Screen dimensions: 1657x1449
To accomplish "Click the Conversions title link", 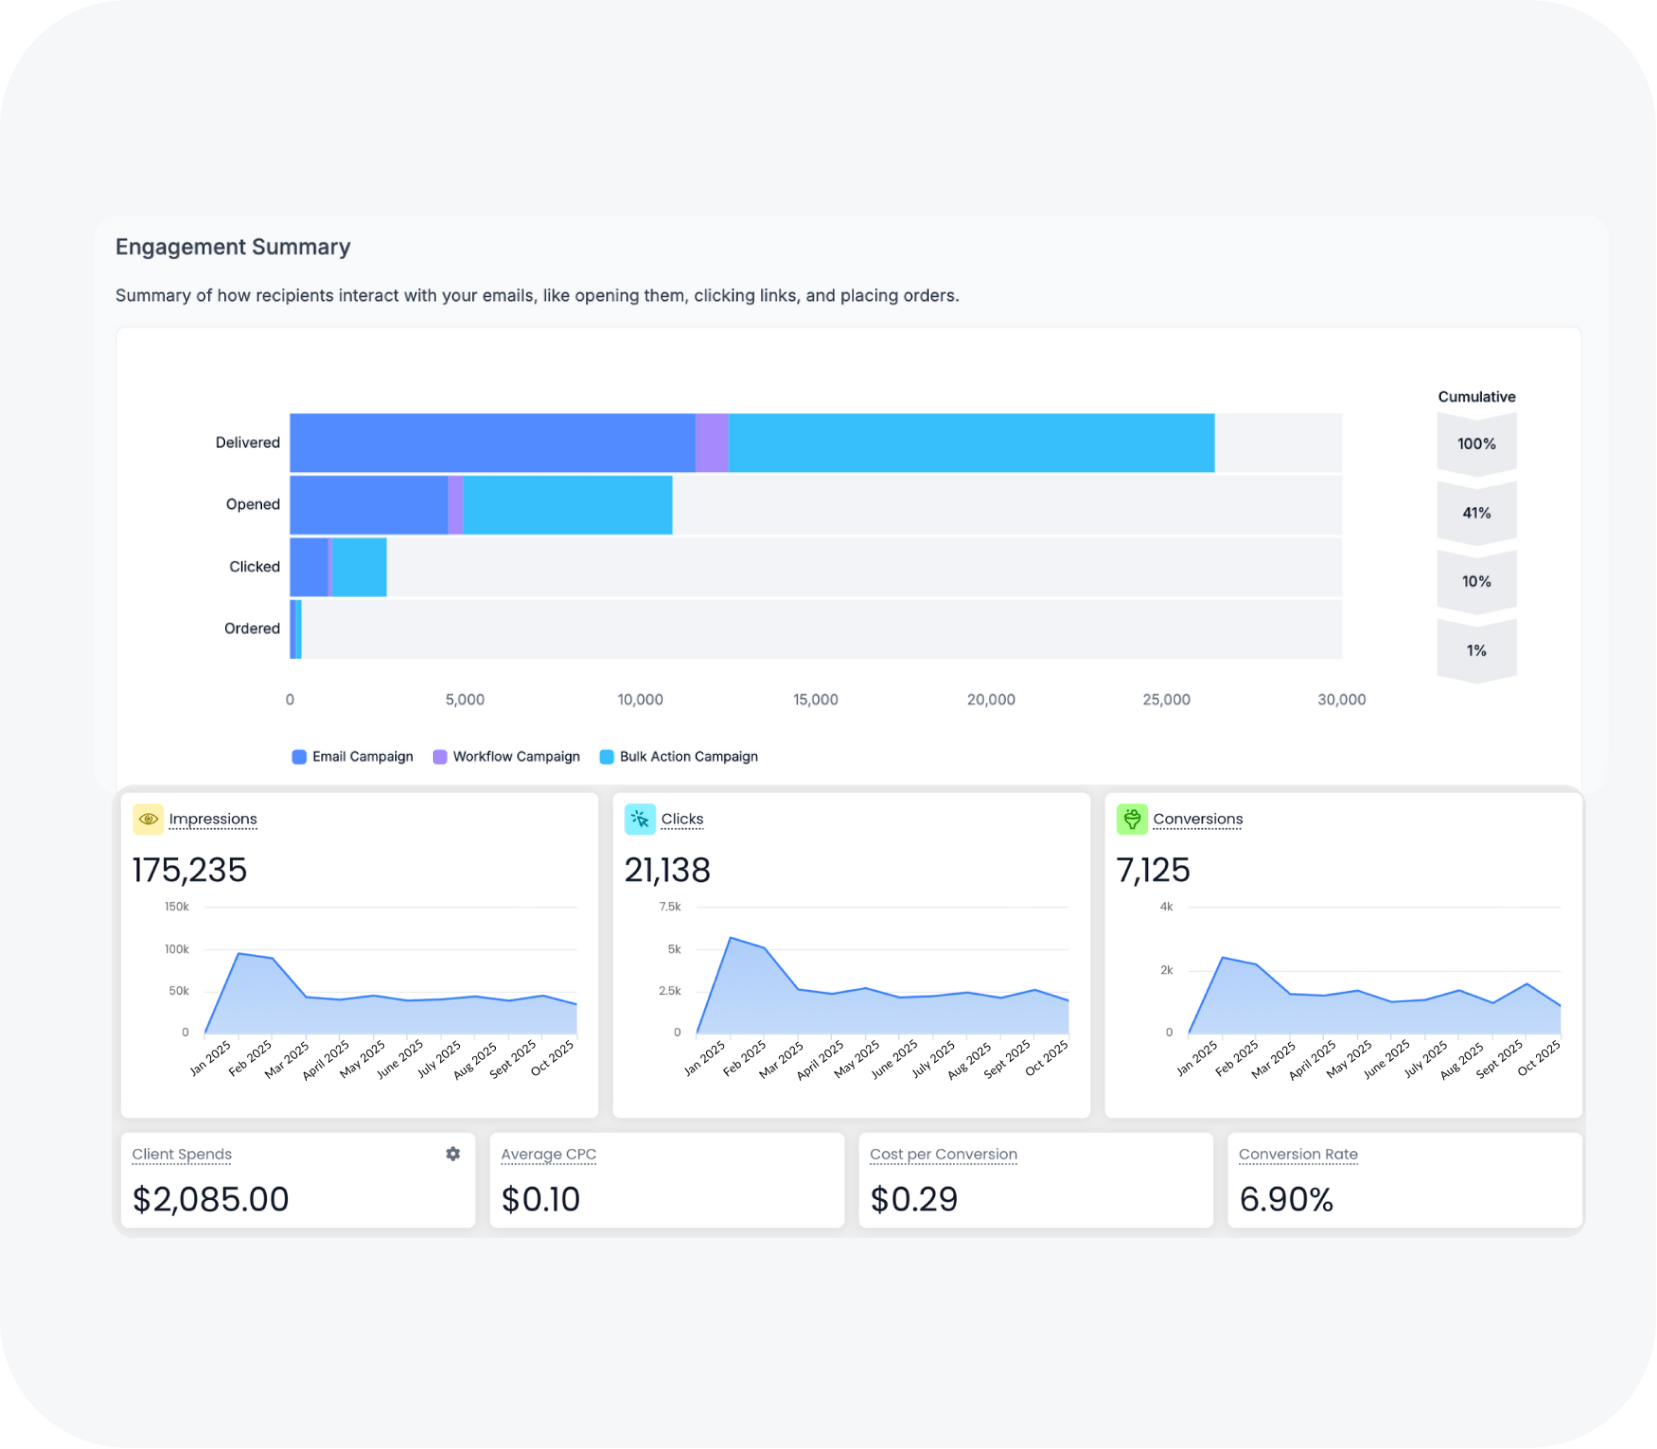I will tap(1198, 819).
